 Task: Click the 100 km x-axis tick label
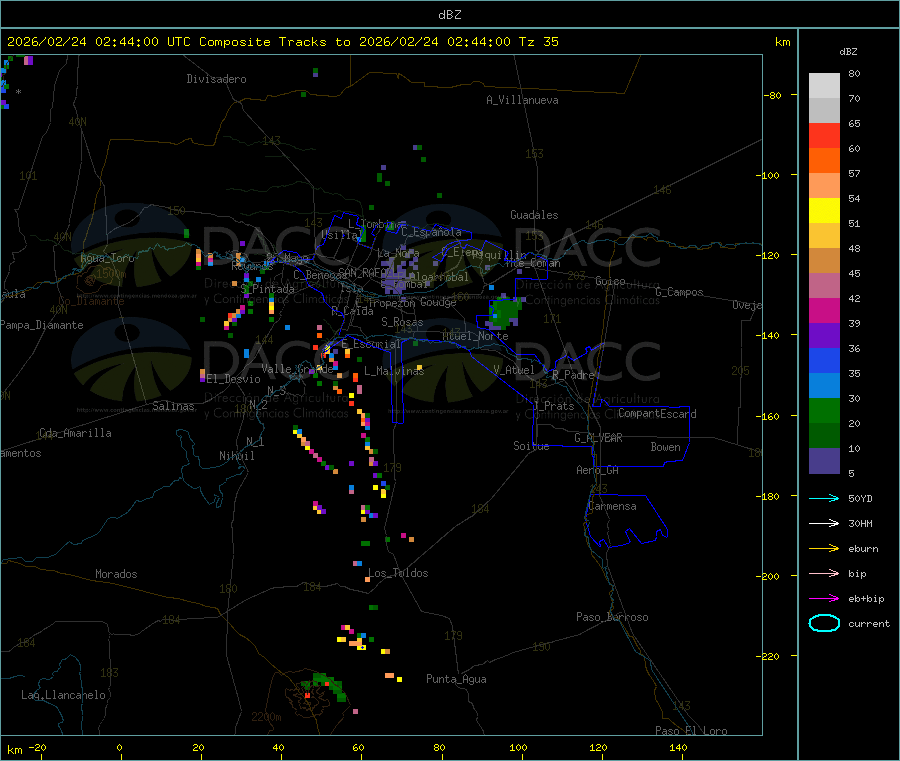518,747
